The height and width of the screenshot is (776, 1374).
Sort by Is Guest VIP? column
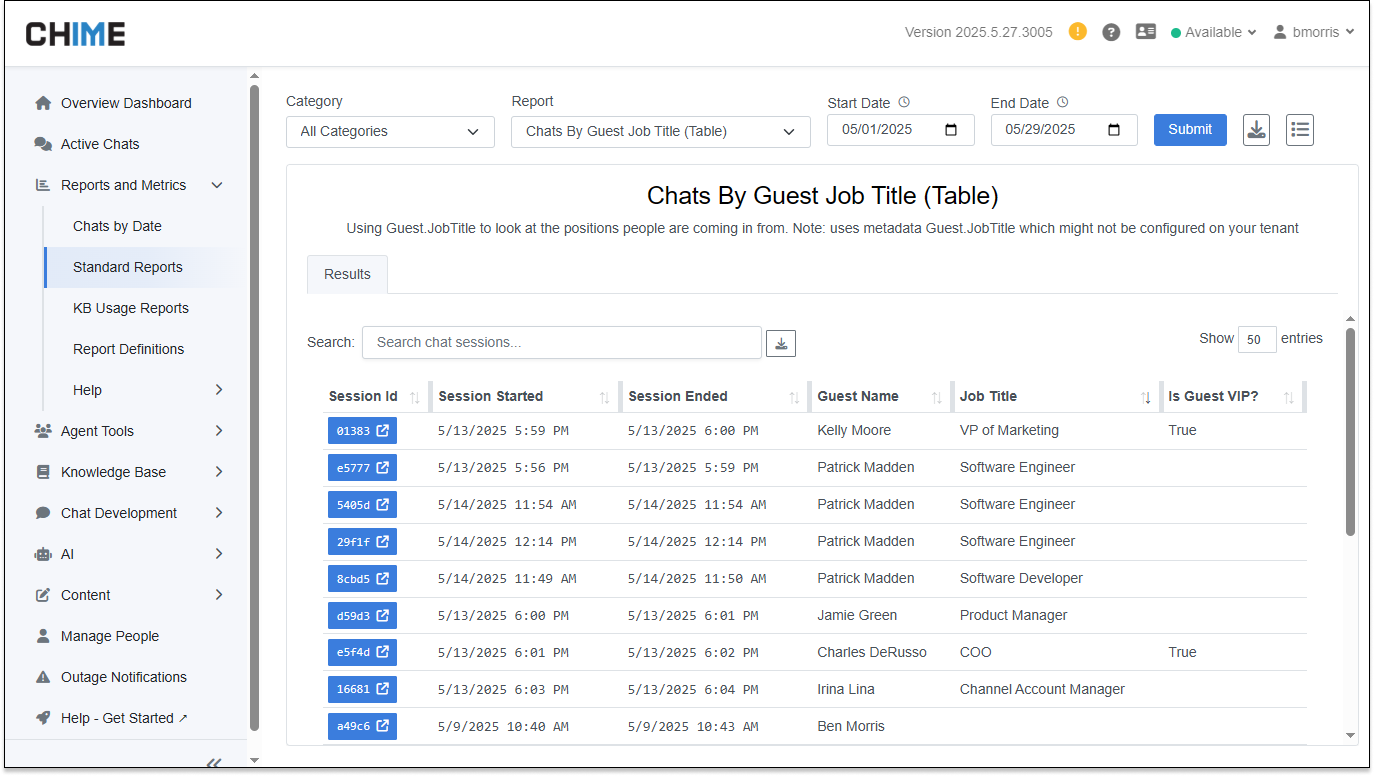click(x=1232, y=396)
